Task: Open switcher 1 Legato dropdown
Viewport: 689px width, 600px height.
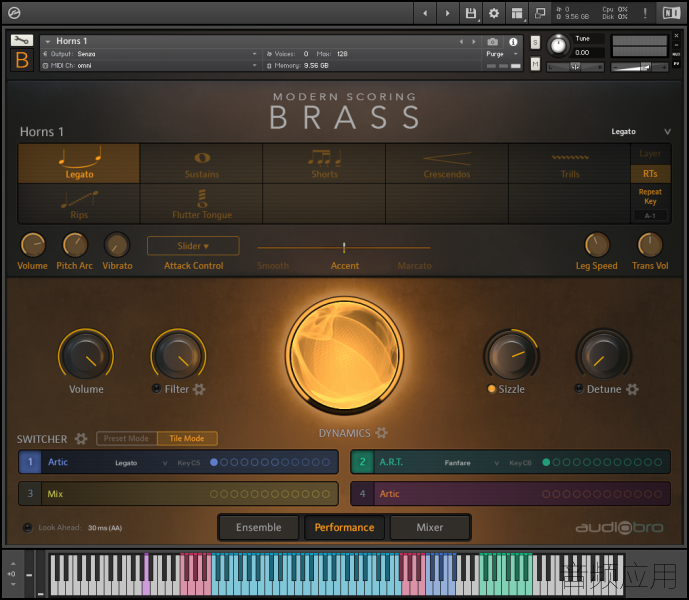Action: coord(141,463)
